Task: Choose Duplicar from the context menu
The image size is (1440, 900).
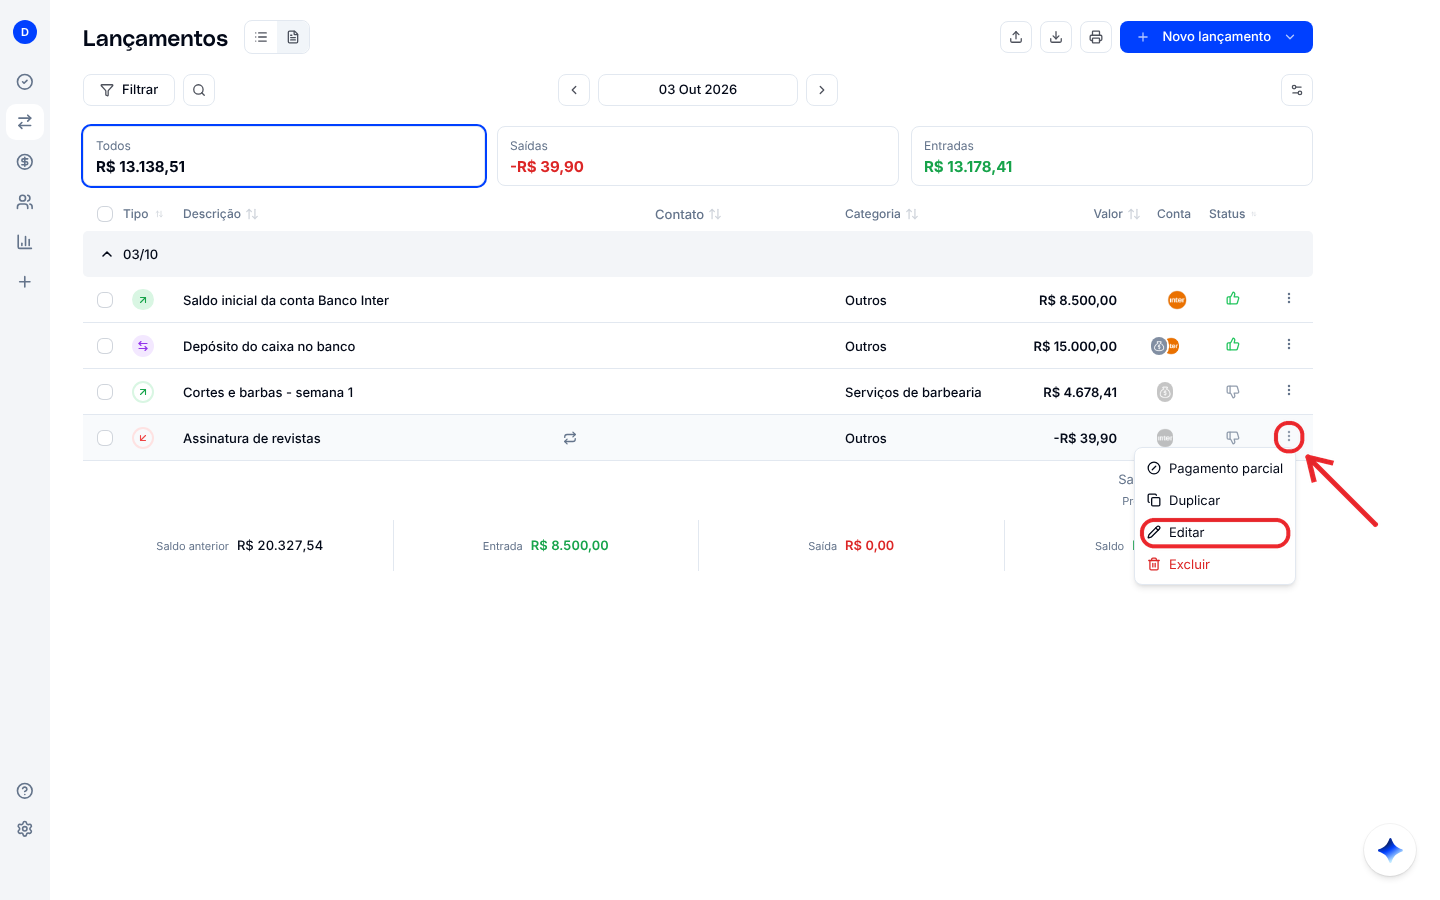Action: click(x=1215, y=500)
